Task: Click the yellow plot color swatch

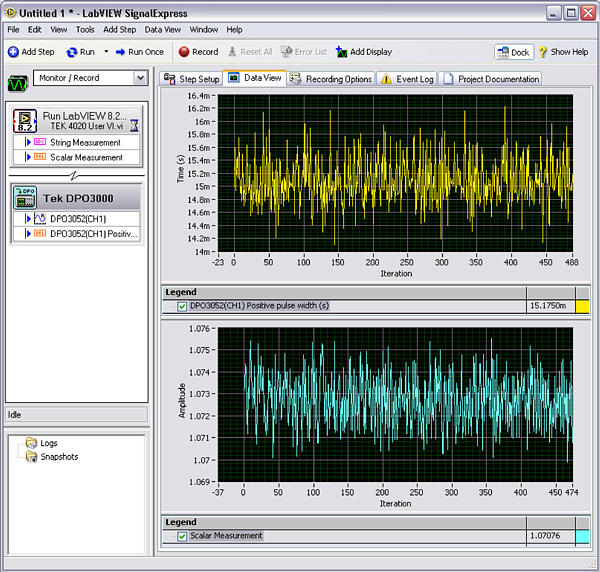Action: [582, 306]
